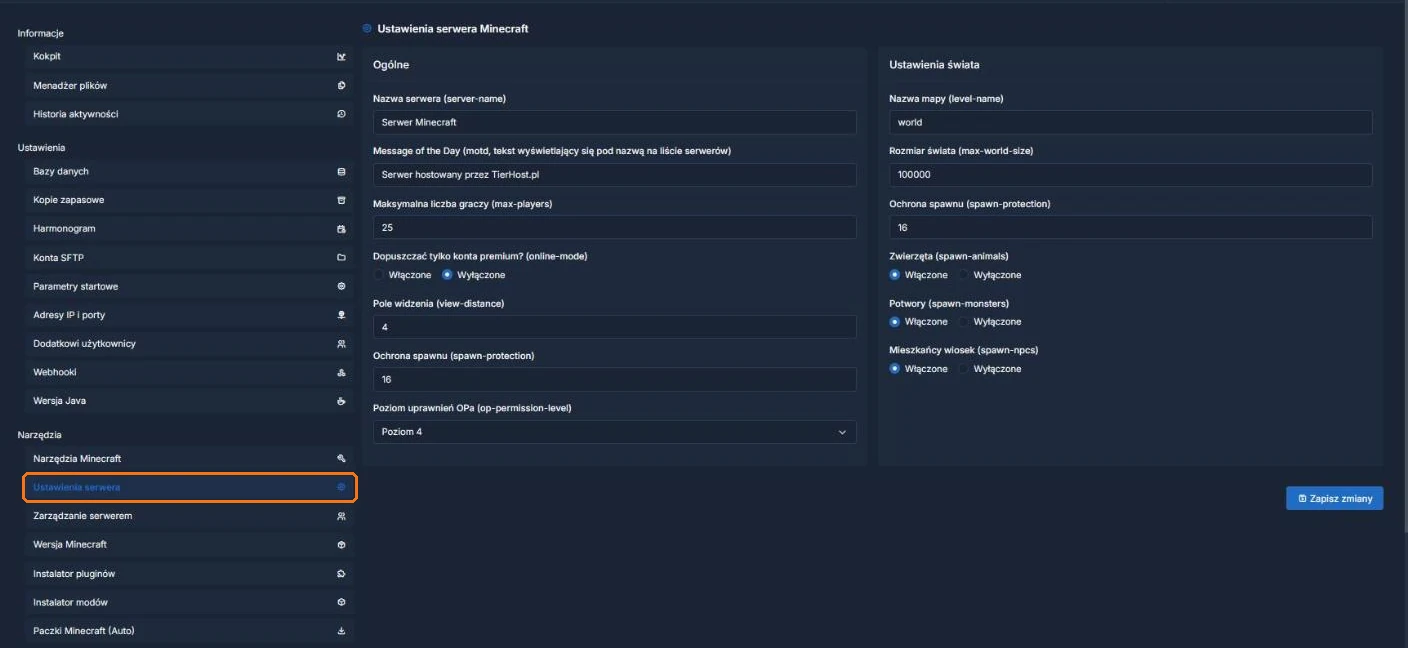
Task: Go to Menadżer plików
Action: tap(190, 86)
